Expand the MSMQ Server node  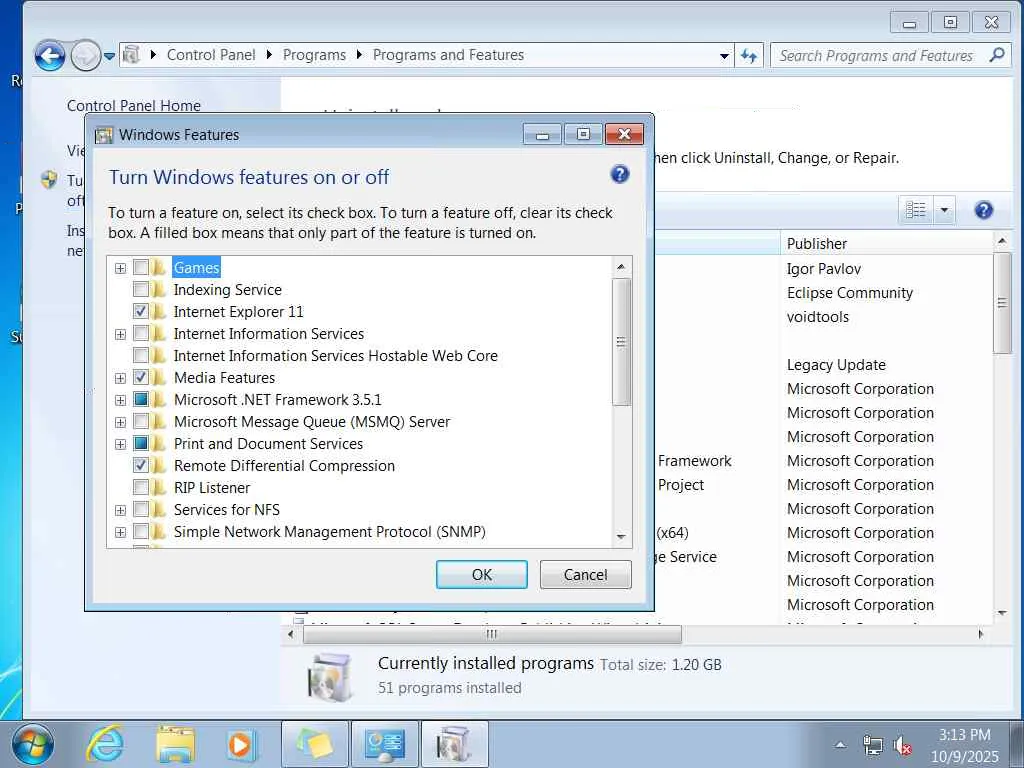(120, 422)
